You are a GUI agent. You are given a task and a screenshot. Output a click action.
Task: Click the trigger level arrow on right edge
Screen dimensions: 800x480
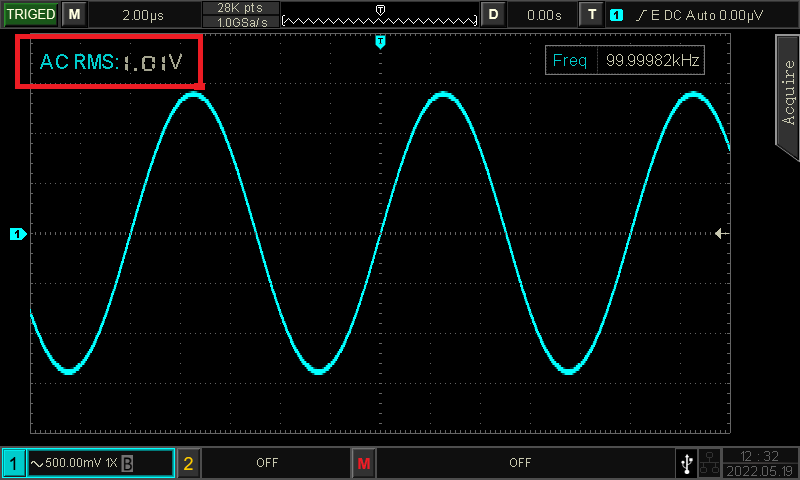[722, 233]
